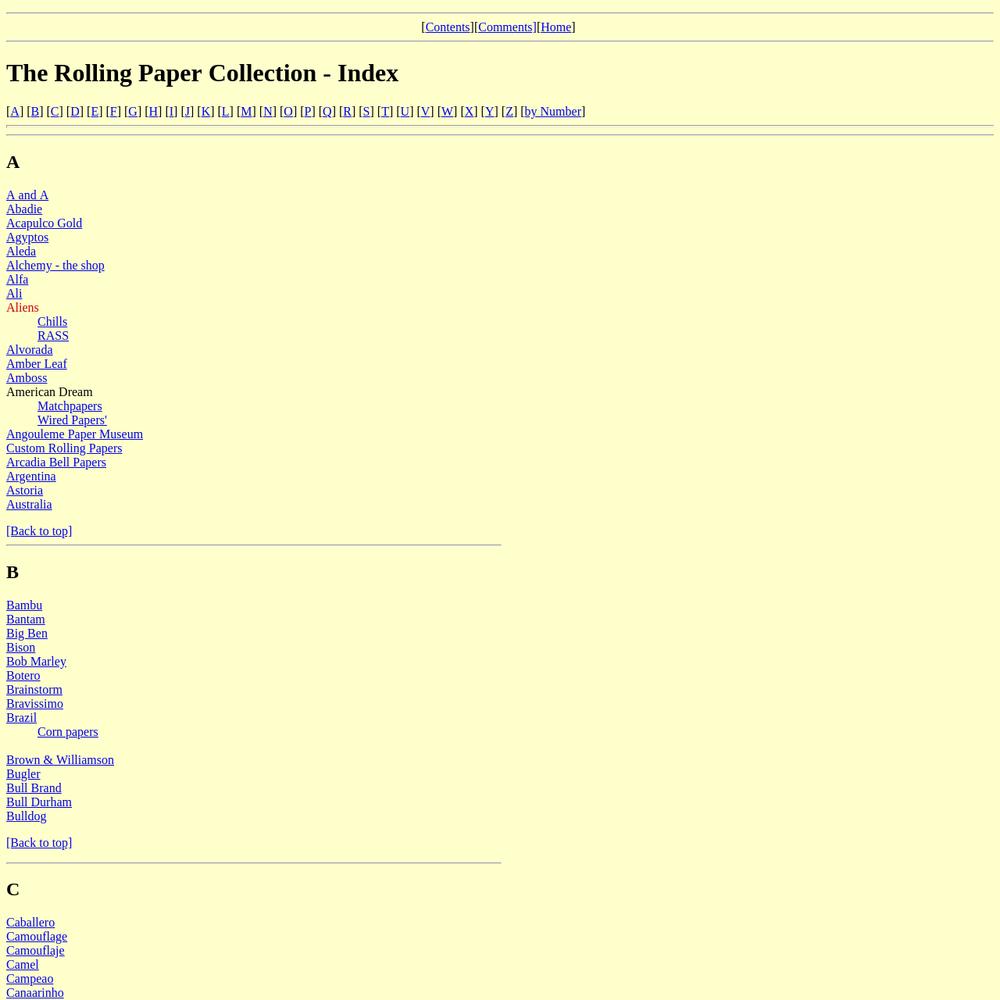Jump to letter A in the index

(x=15, y=112)
